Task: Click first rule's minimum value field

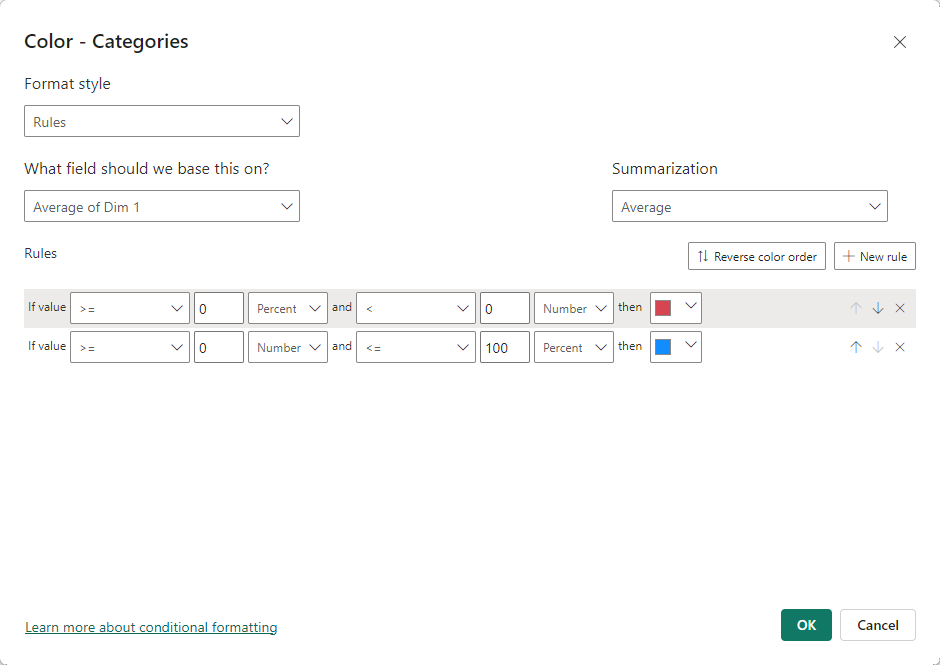Action: (219, 308)
